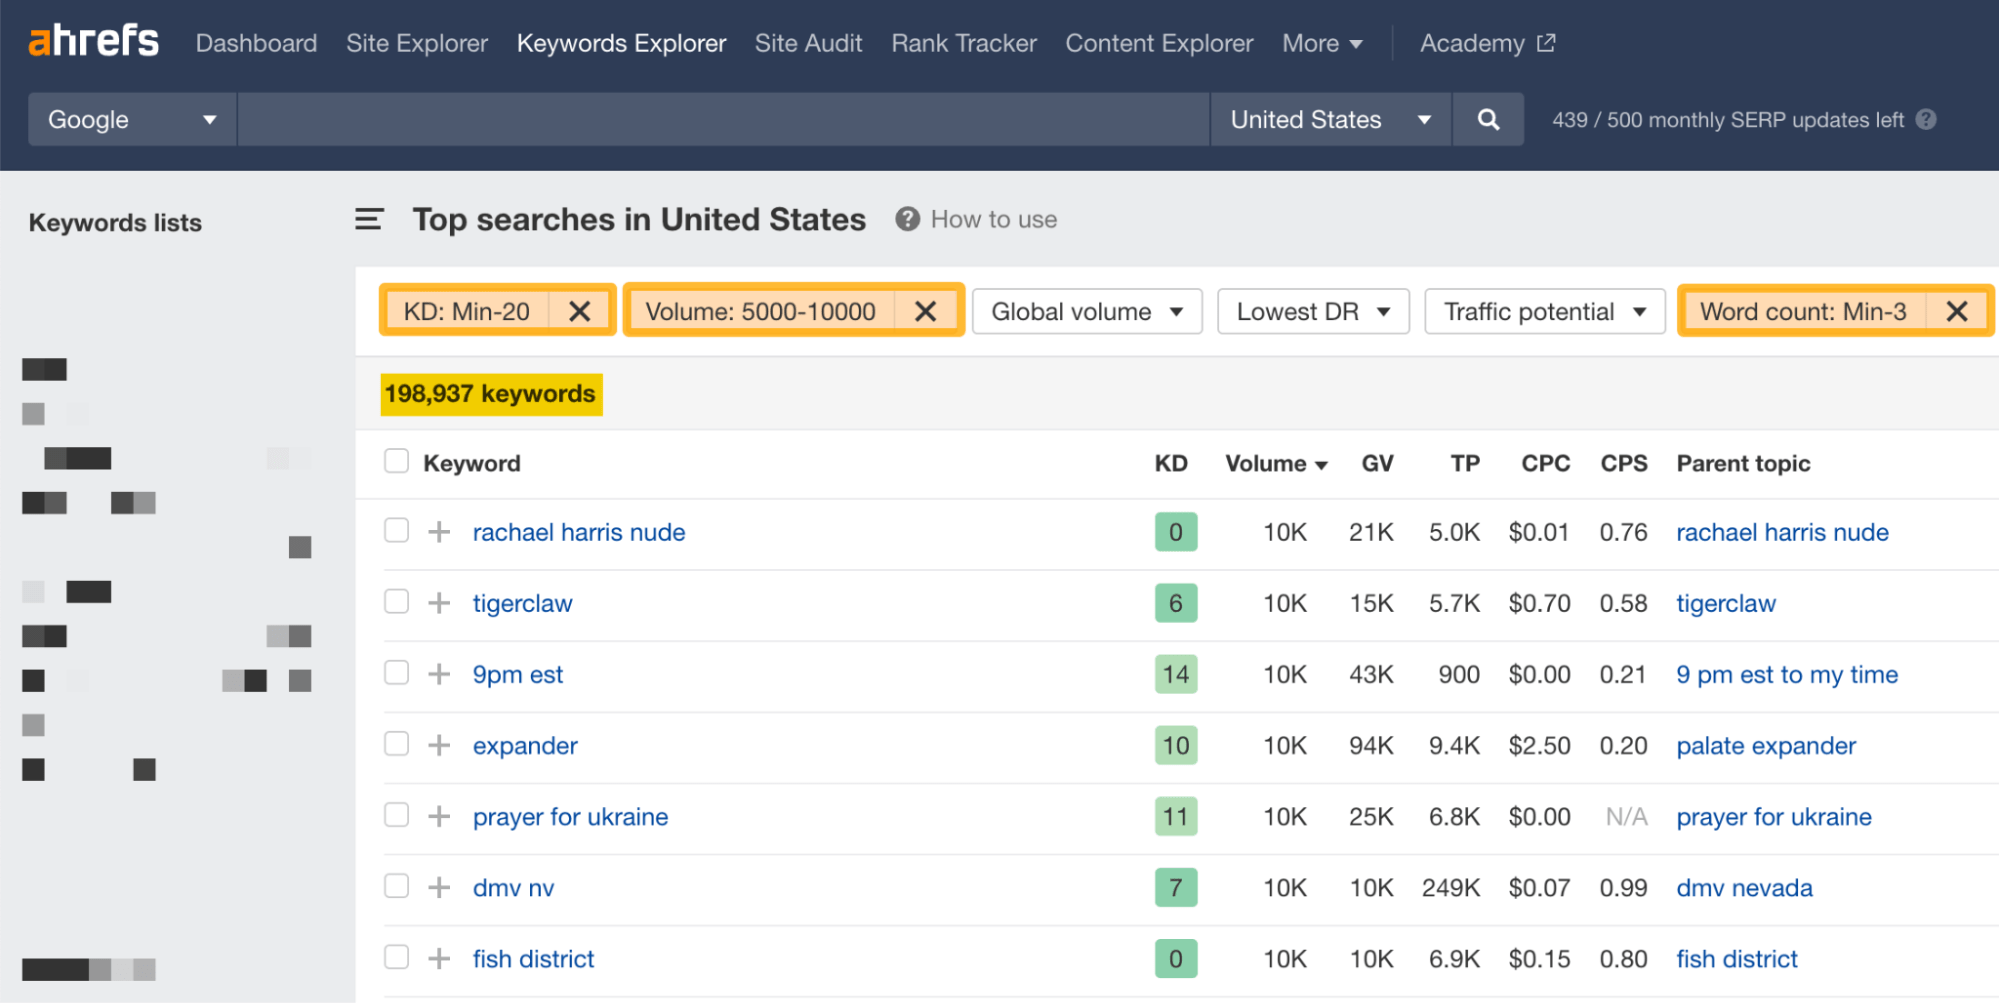Screen dimensions: 1999x1004
Task: Open the Google search engine dropdown
Action: pos(130,119)
